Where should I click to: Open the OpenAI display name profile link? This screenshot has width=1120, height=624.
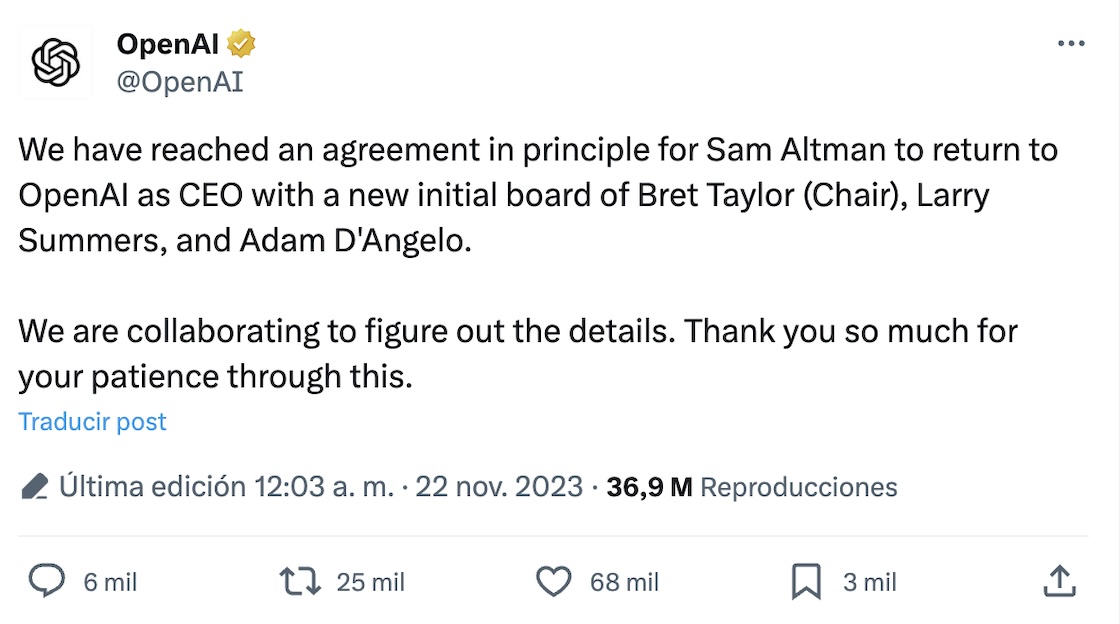click(x=168, y=44)
